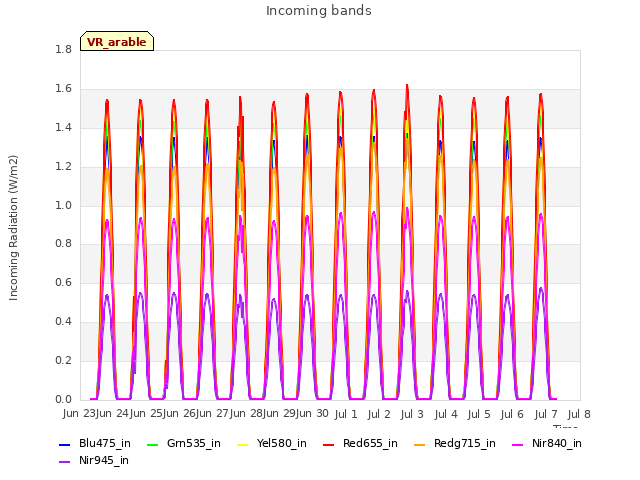Select the Red655_in legend label

pyautogui.click(x=370, y=443)
